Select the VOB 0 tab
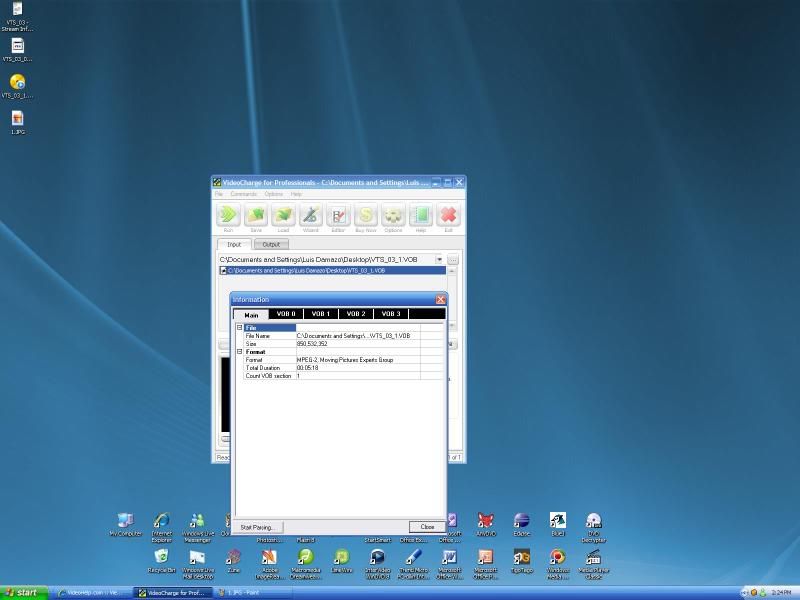The height and width of the screenshot is (600, 800). 286,314
